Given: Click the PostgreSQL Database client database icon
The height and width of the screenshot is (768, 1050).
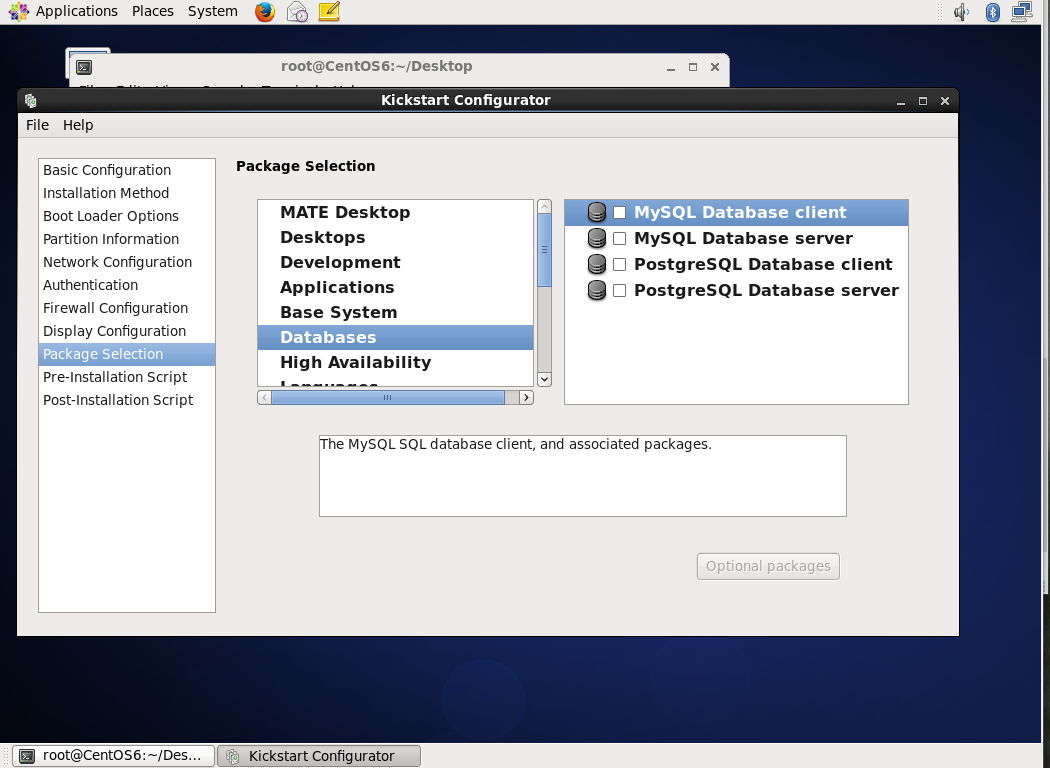Looking at the screenshot, I should (596, 264).
